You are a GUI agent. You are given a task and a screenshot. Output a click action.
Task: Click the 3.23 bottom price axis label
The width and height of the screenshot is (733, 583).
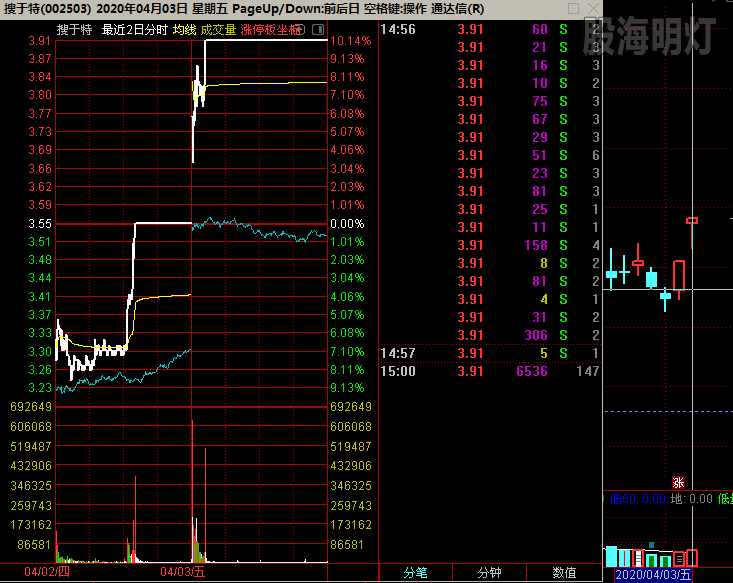[x=40, y=388]
